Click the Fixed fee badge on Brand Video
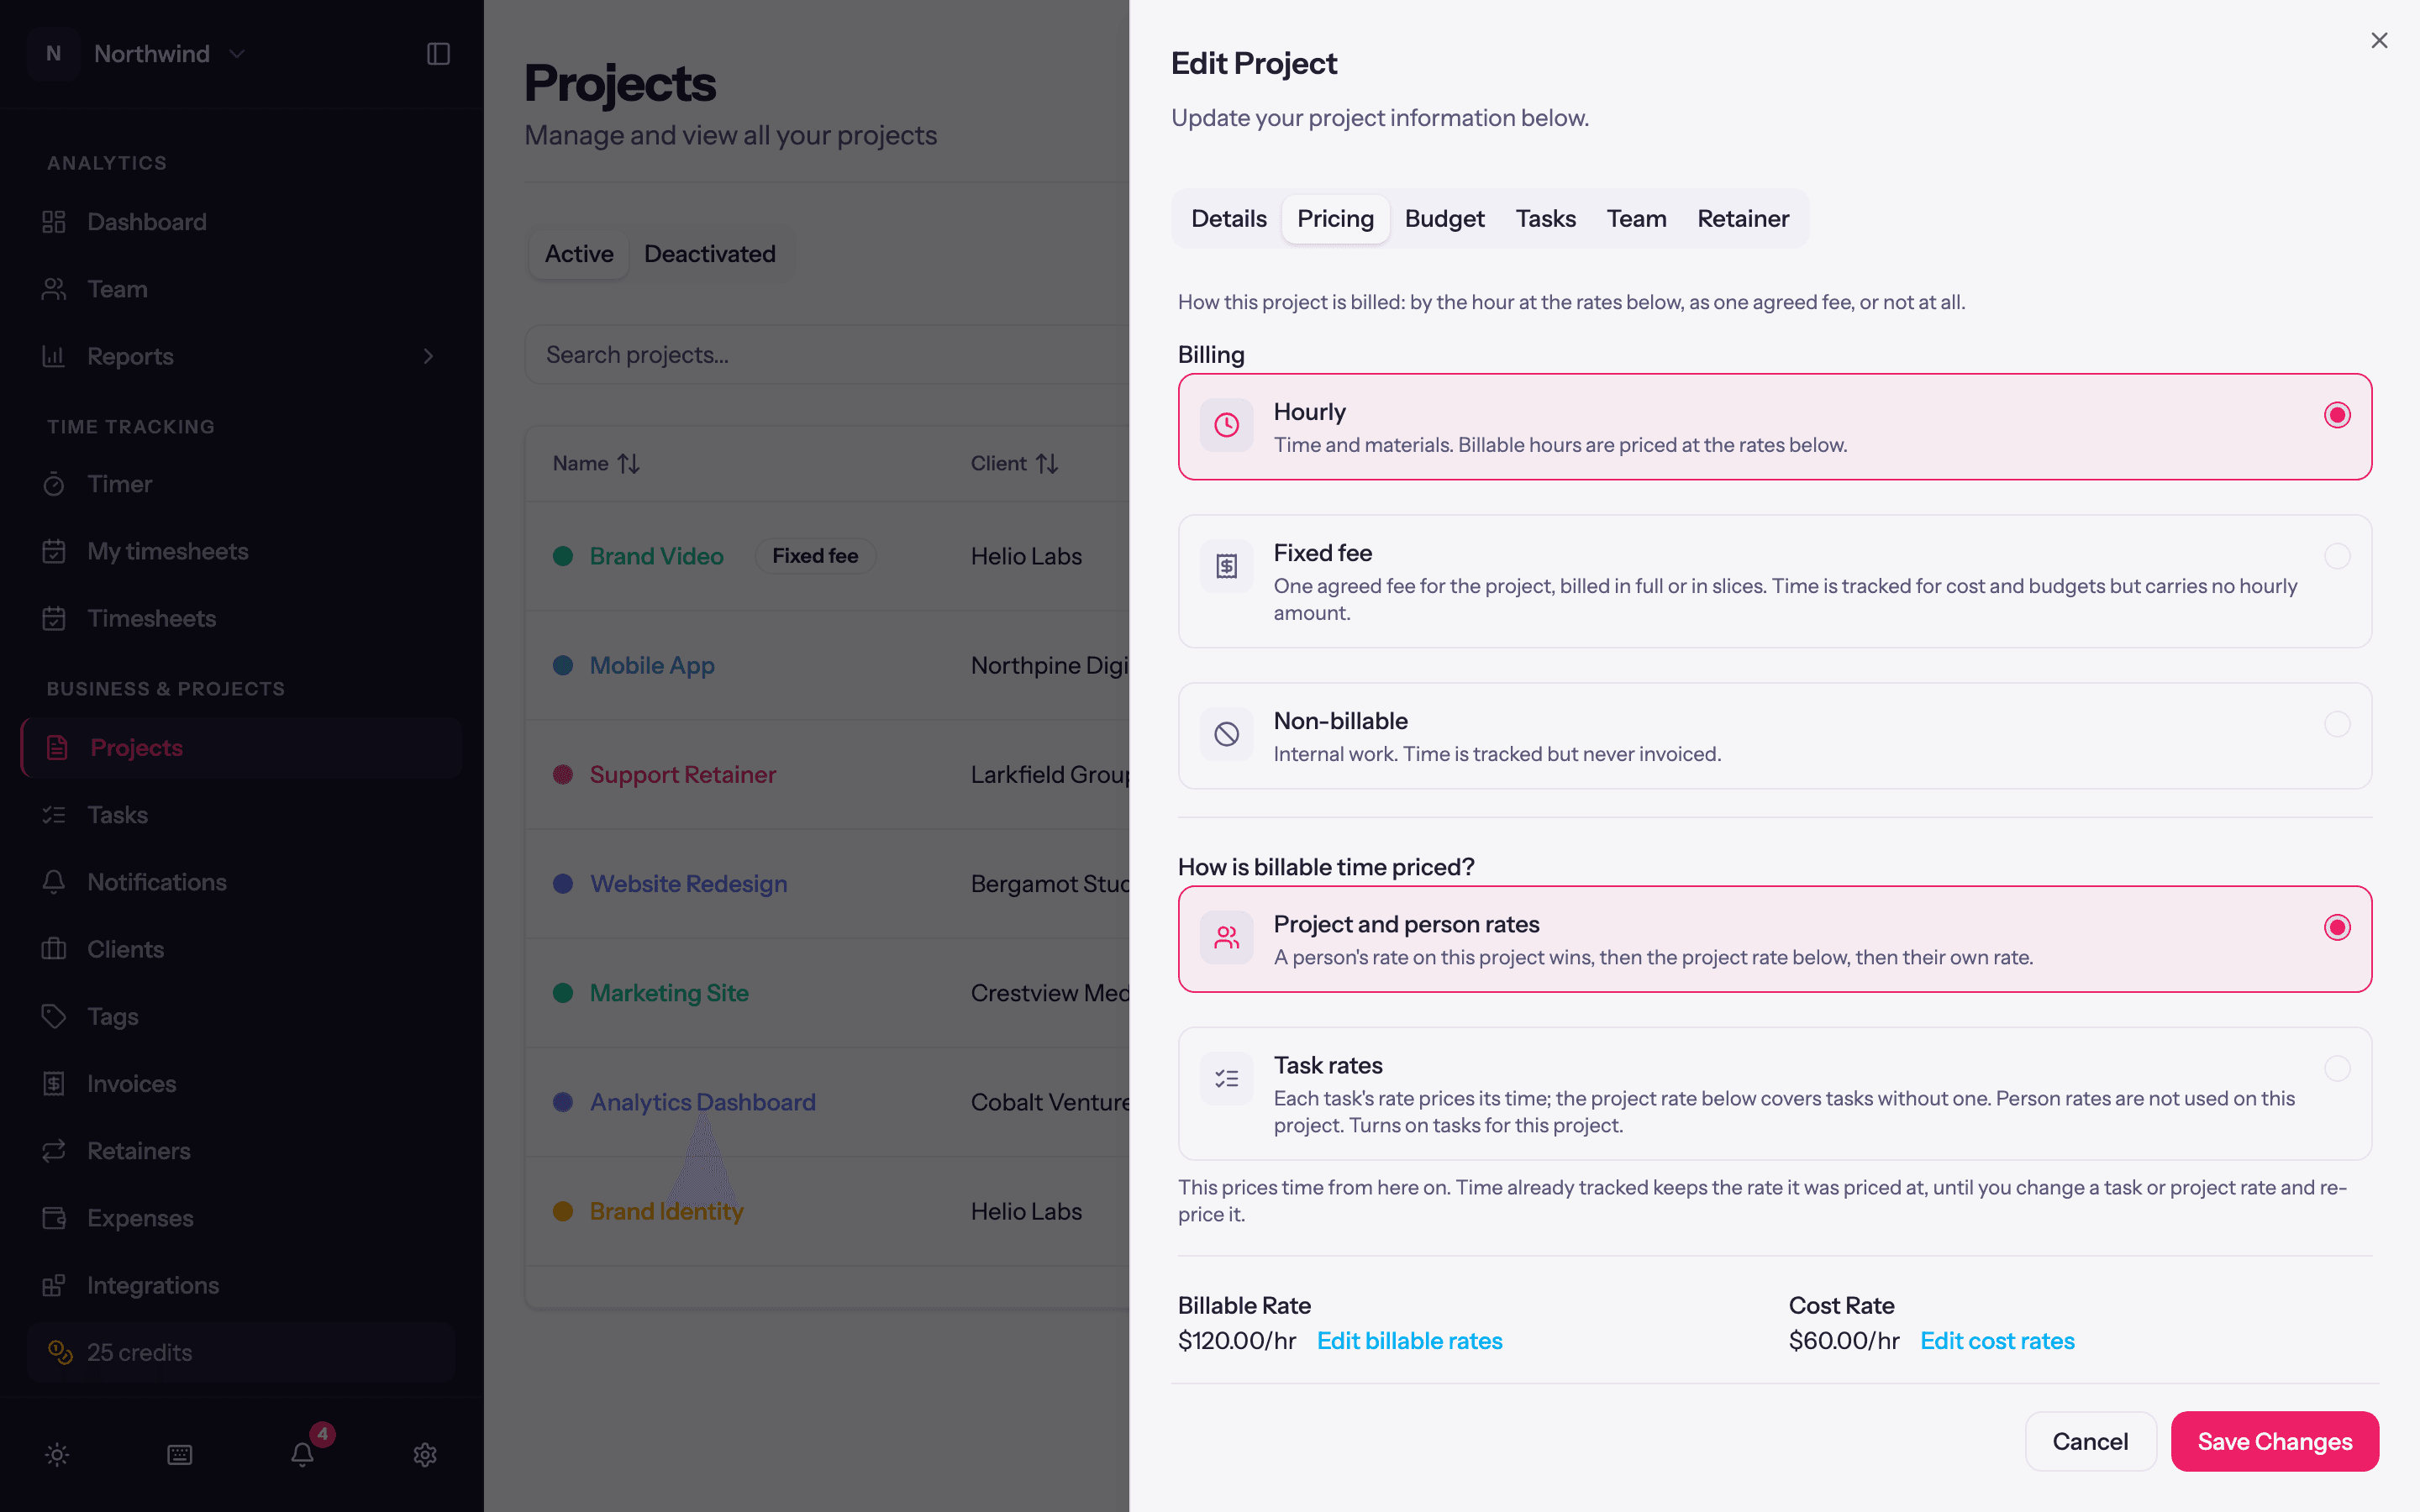Screen dimensions: 2420x1512 [814, 556]
